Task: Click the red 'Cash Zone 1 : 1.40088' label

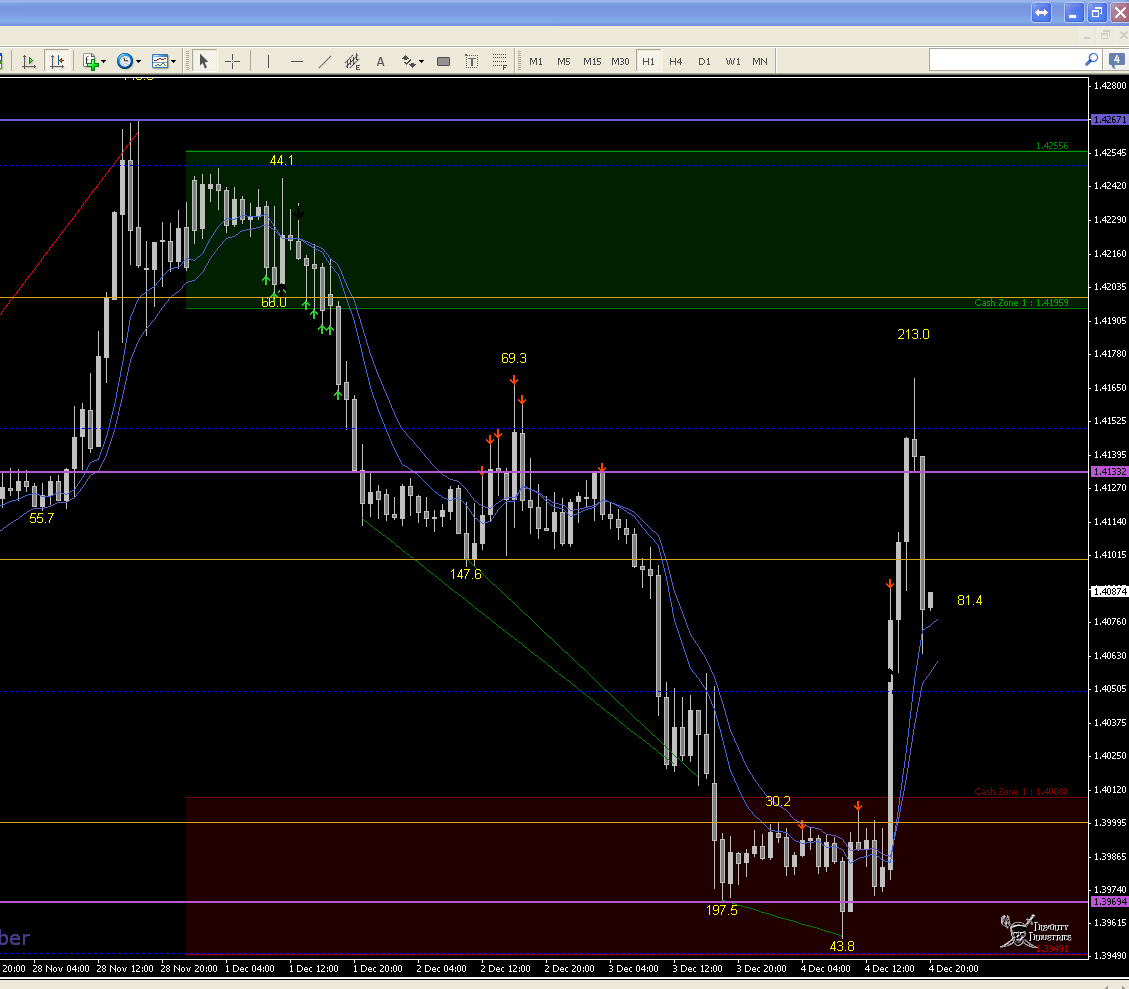Action: (1021, 792)
